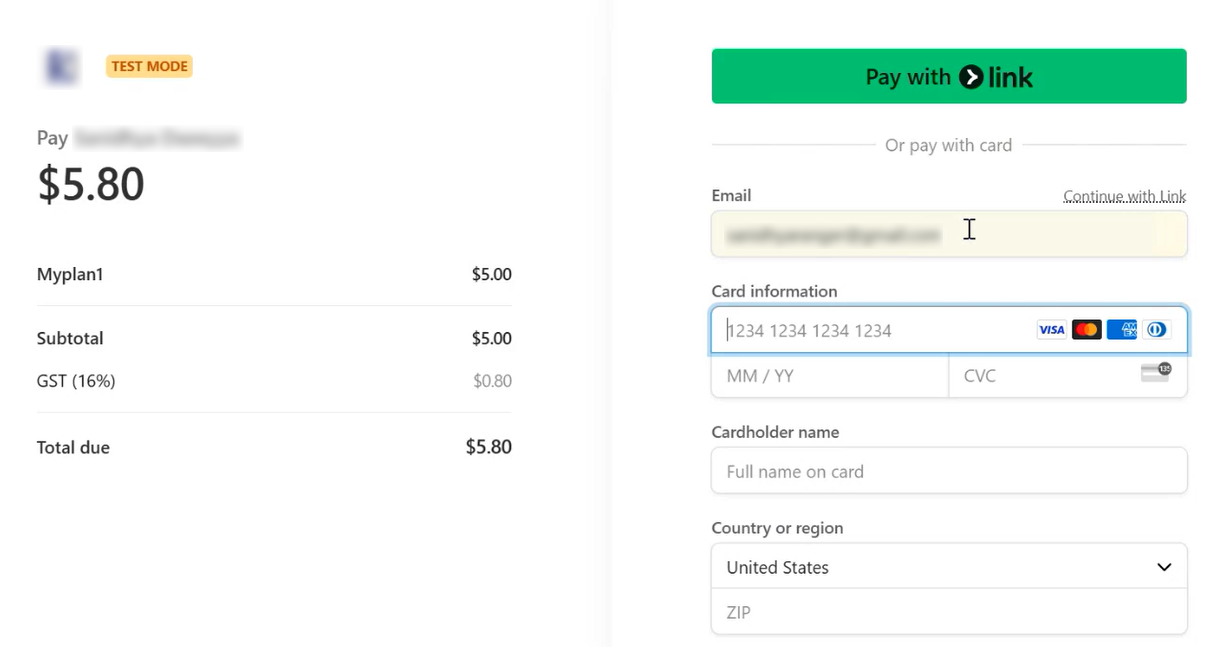Viewport: 1207px width, 647px height.
Task: Click the Diners Club brand icon
Action: tap(1157, 330)
